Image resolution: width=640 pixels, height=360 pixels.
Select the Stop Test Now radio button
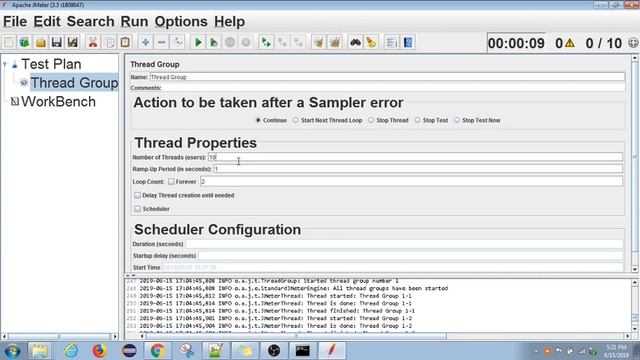coord(457,120)
